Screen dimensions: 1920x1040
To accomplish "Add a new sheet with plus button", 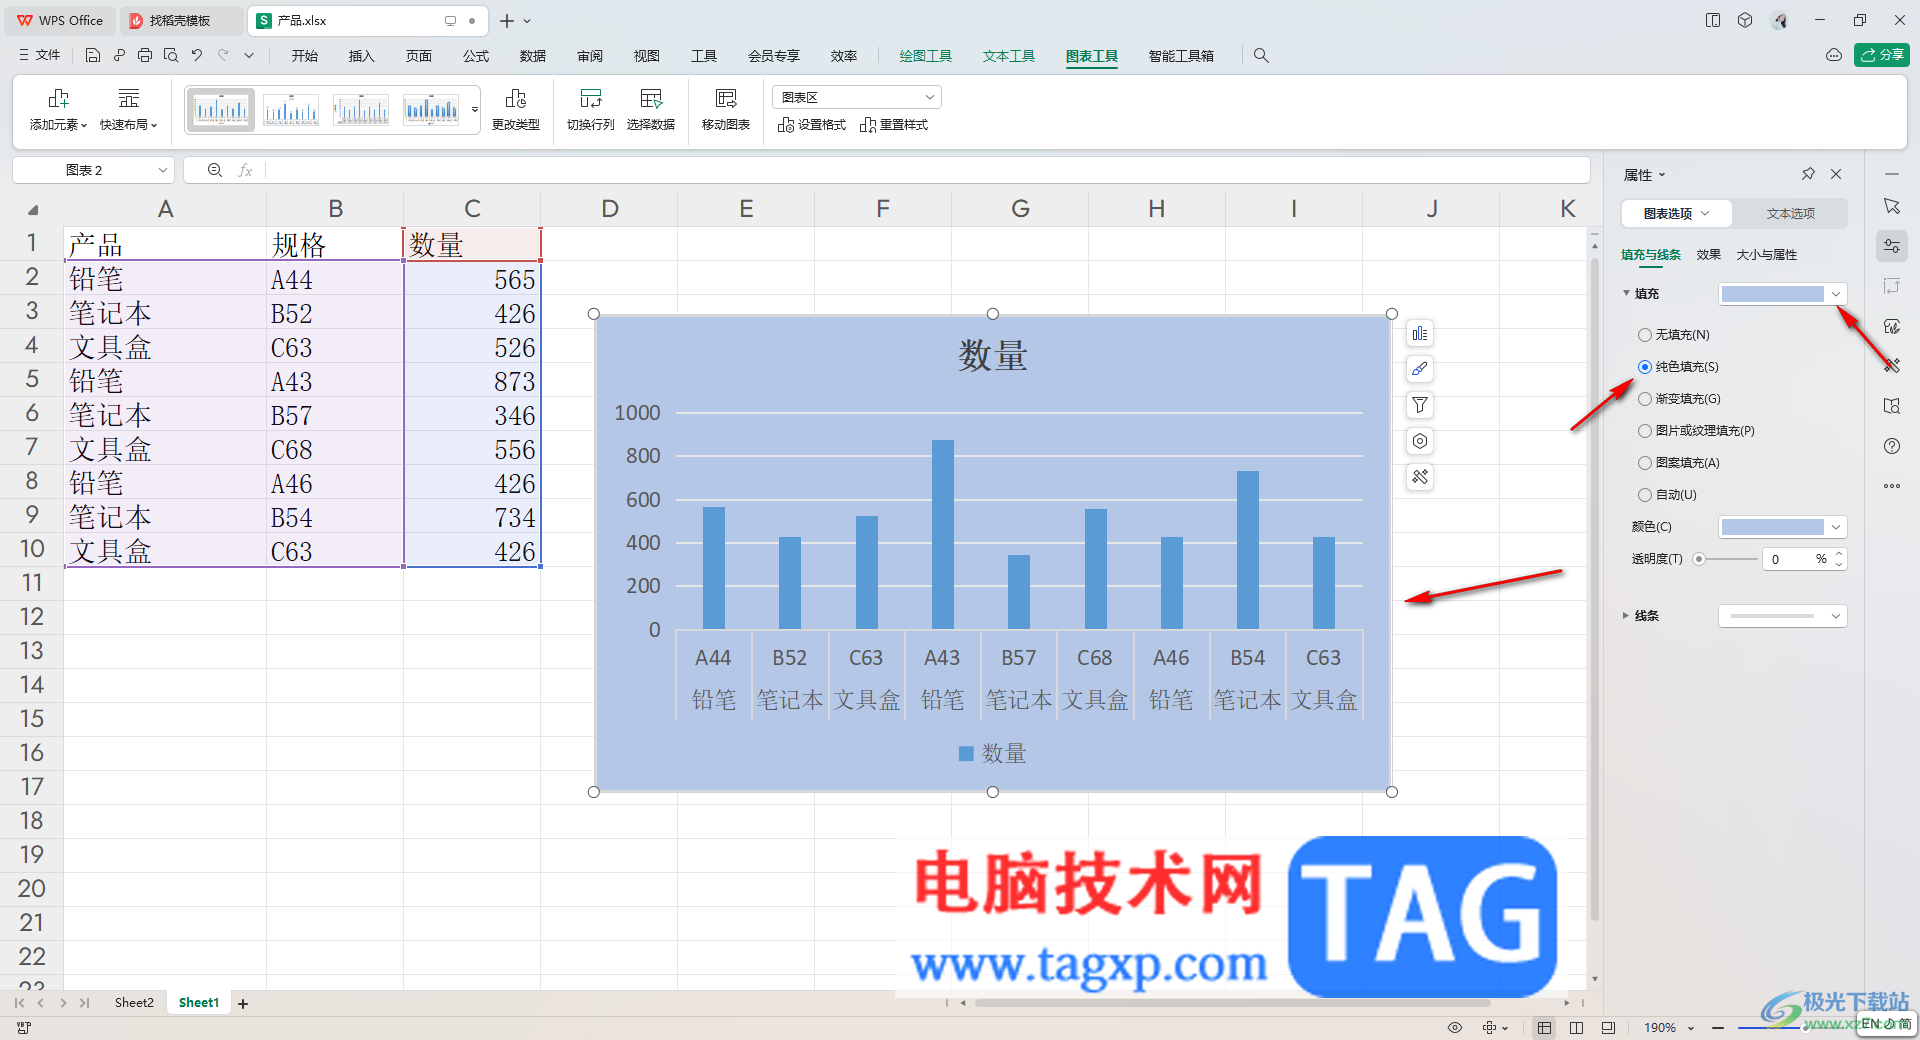I will click(243, 1003).
